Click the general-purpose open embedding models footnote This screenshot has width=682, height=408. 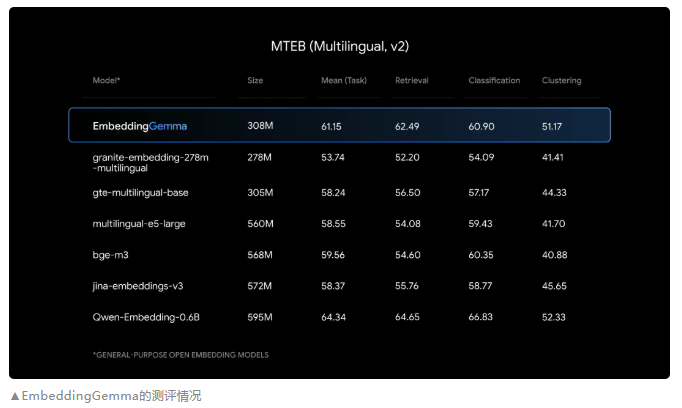pos(181,355)
